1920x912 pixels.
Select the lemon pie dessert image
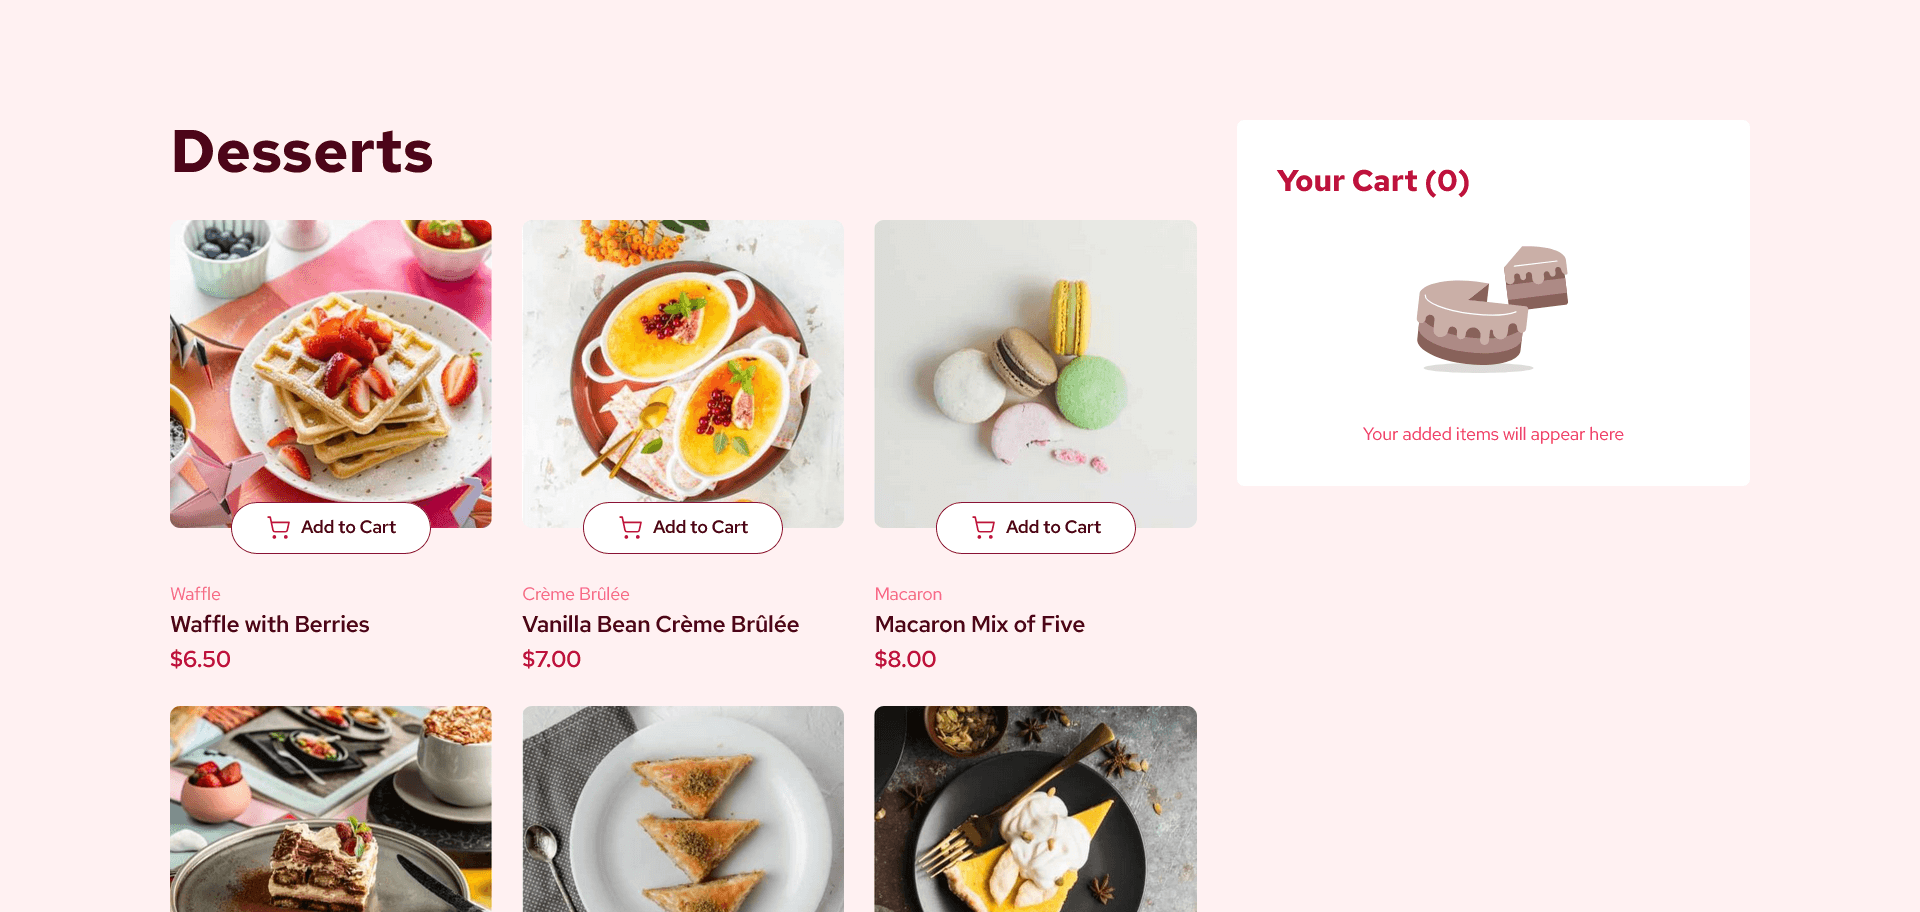coord(1035,809)
